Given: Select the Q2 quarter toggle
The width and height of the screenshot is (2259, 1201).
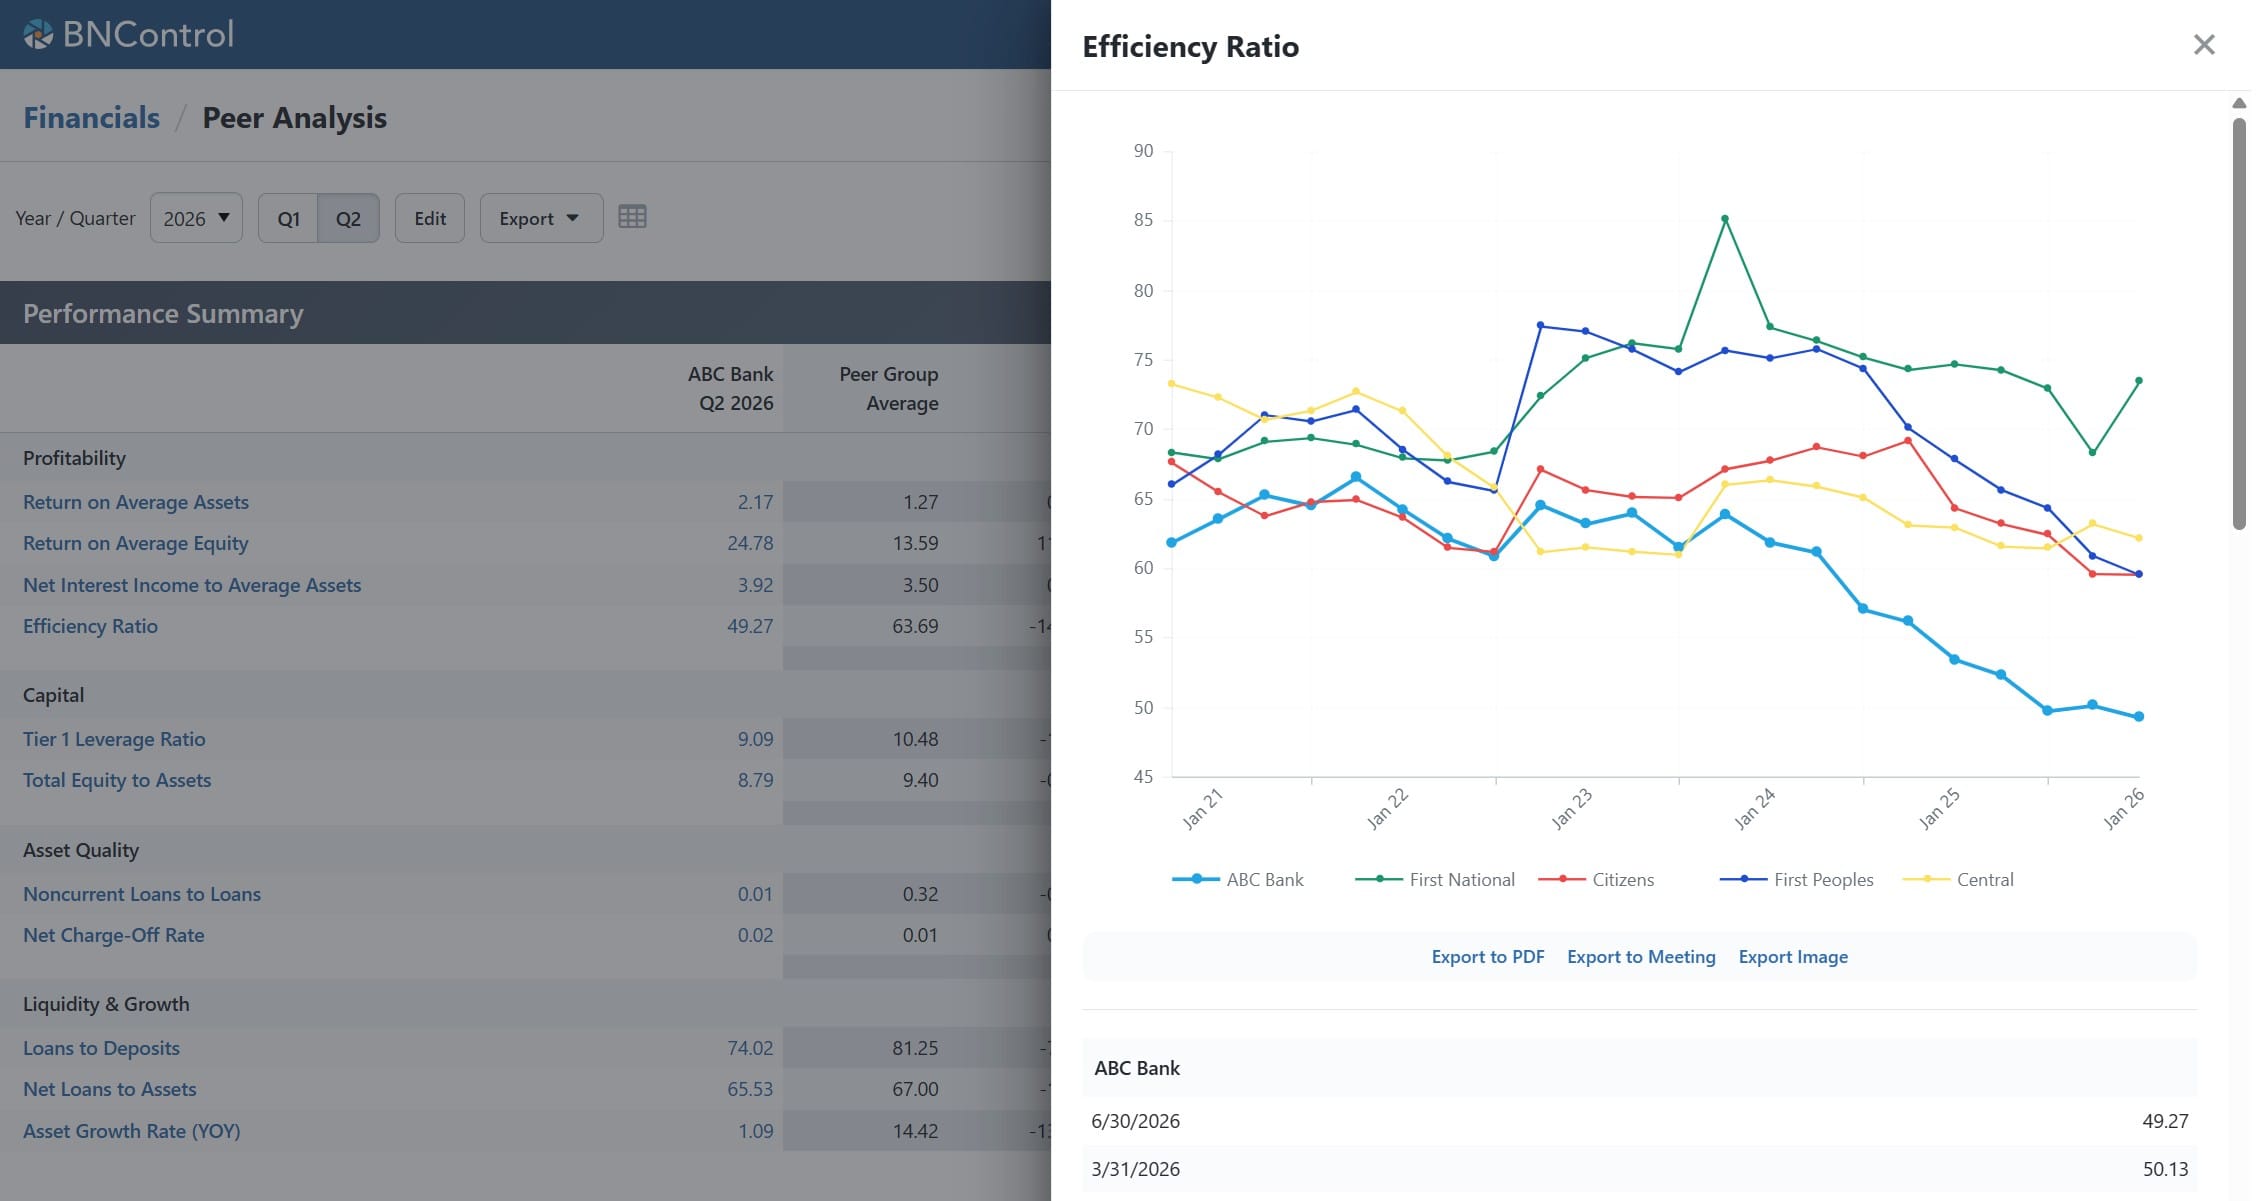Looking at the screenshot, I should tap(348, 218).
